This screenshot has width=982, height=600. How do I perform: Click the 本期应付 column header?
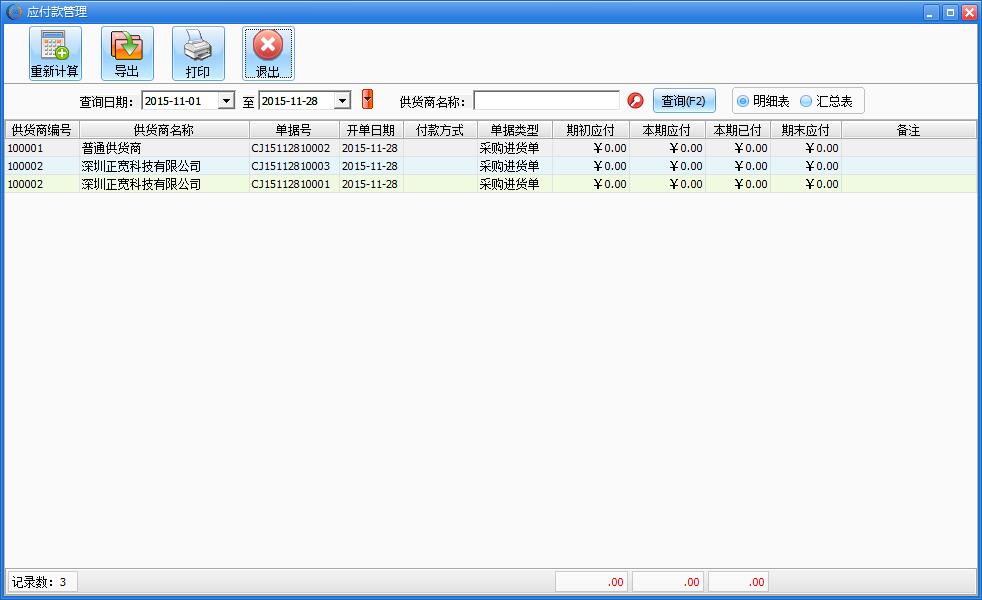tap(667, 130)
